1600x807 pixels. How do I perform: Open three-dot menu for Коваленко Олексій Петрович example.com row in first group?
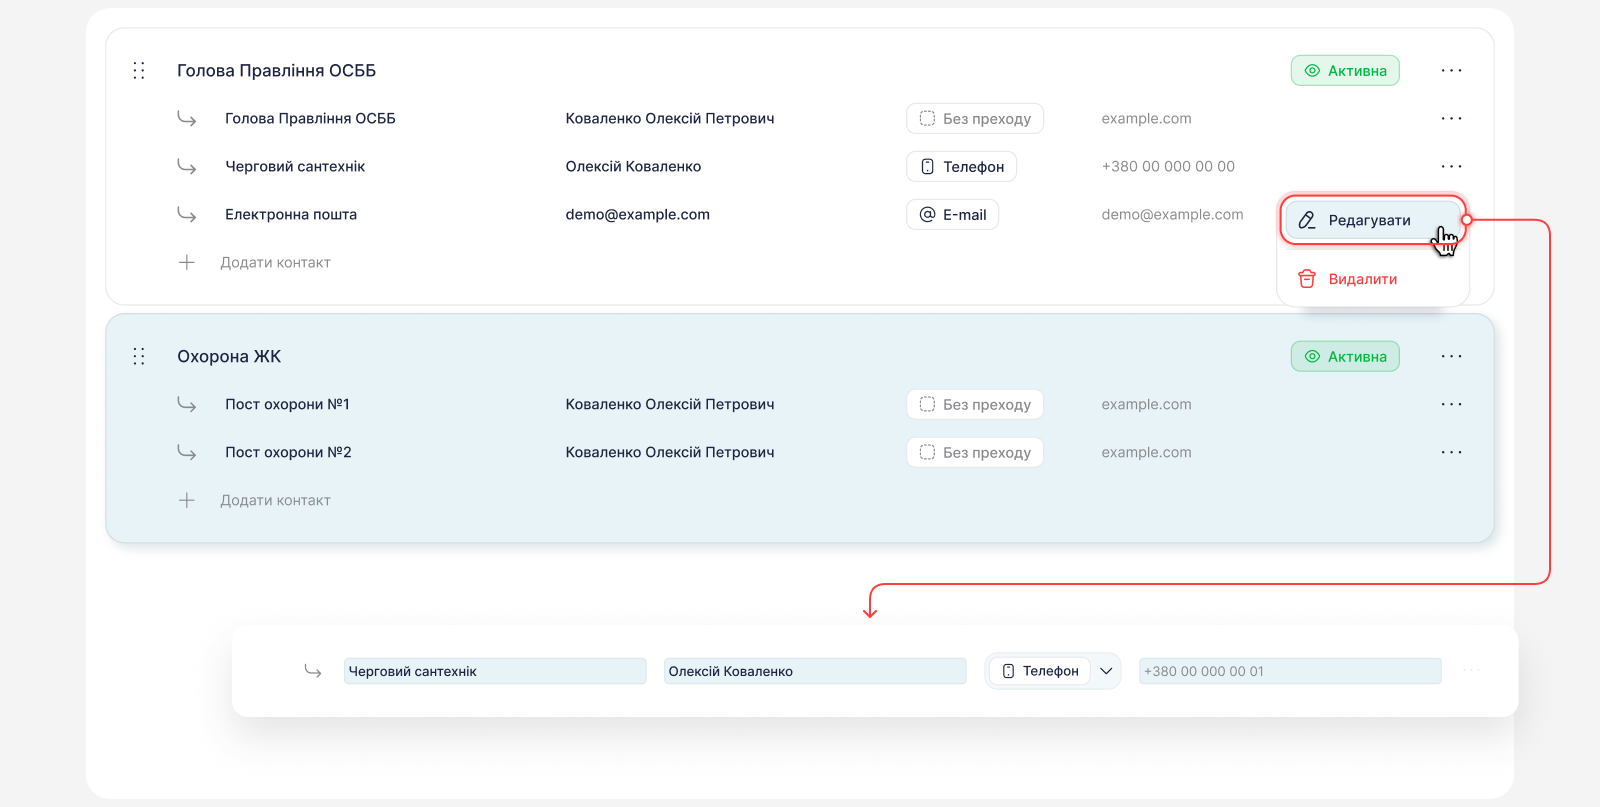(x=1451, y=118)
